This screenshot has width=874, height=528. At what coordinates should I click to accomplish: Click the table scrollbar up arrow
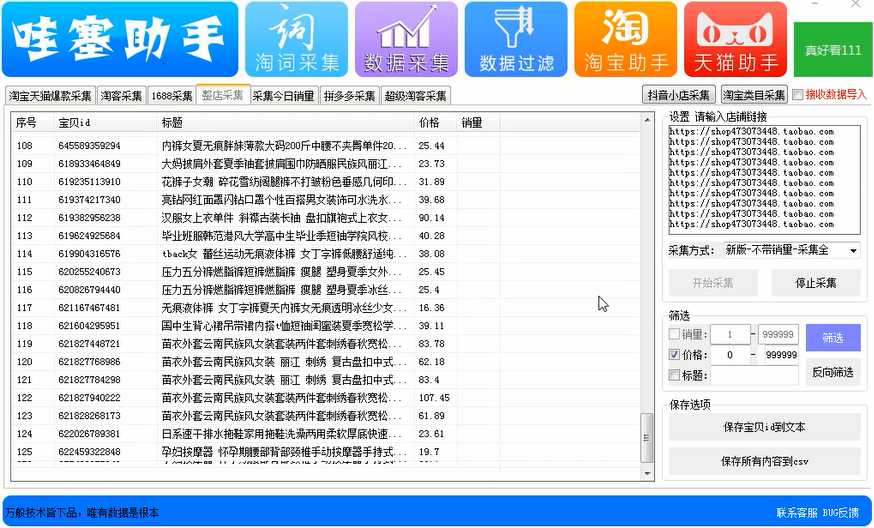pyautogui.click(x=647, y=120)
